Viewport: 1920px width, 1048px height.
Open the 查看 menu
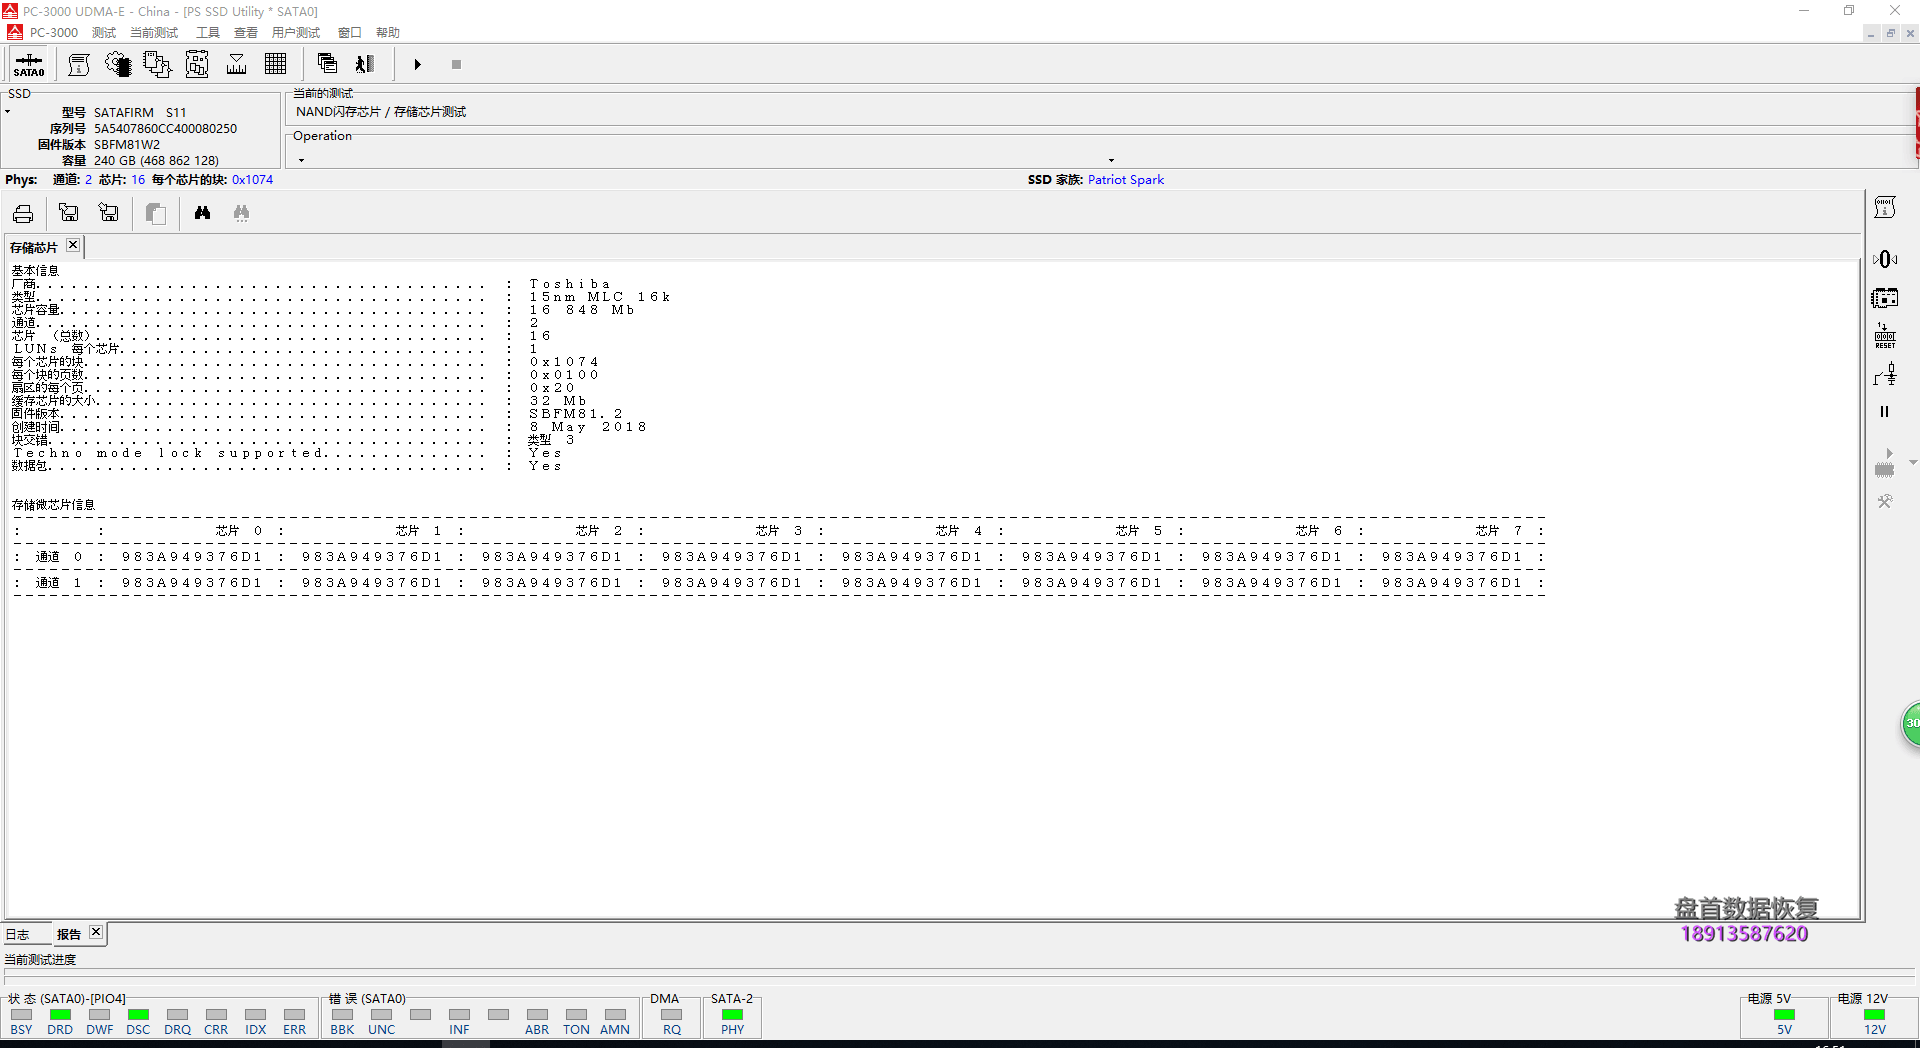point(246,32)
